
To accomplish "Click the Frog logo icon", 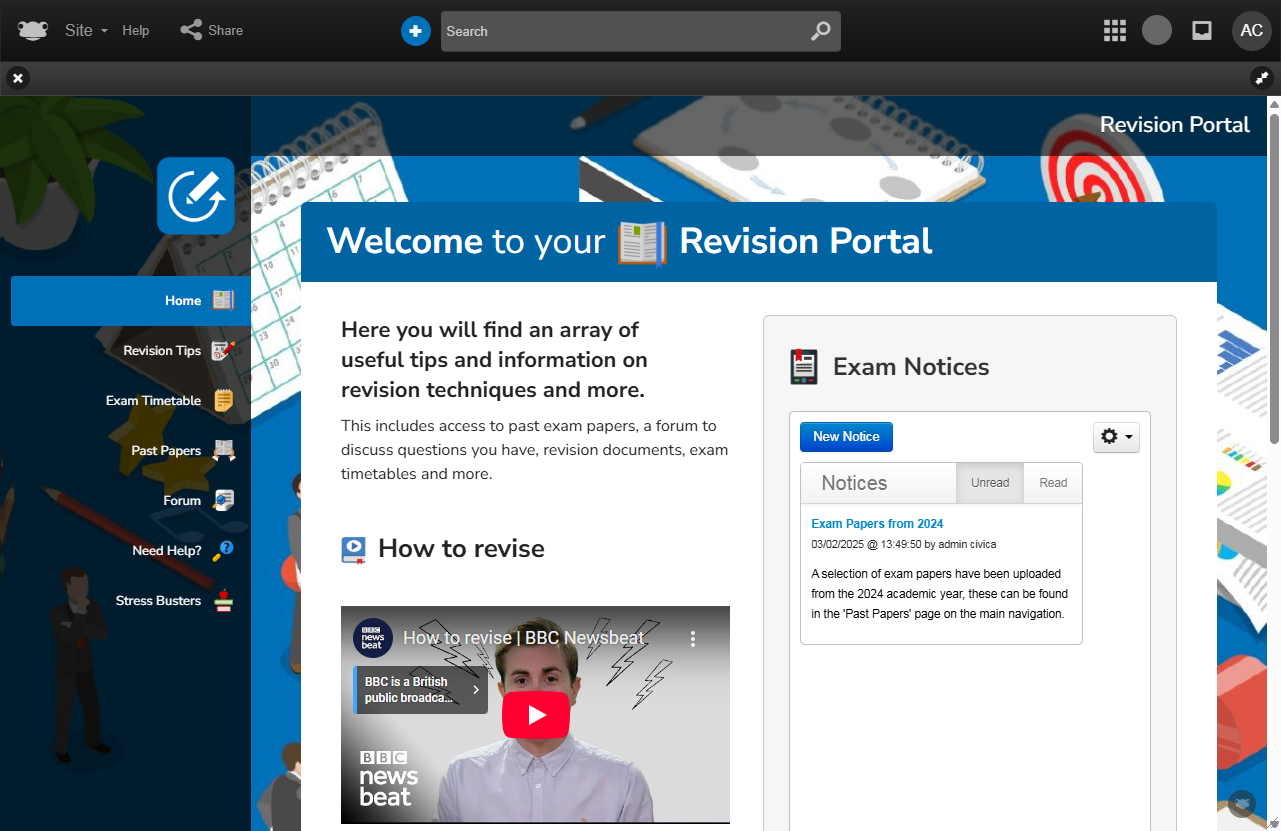I will coord(33,31).
